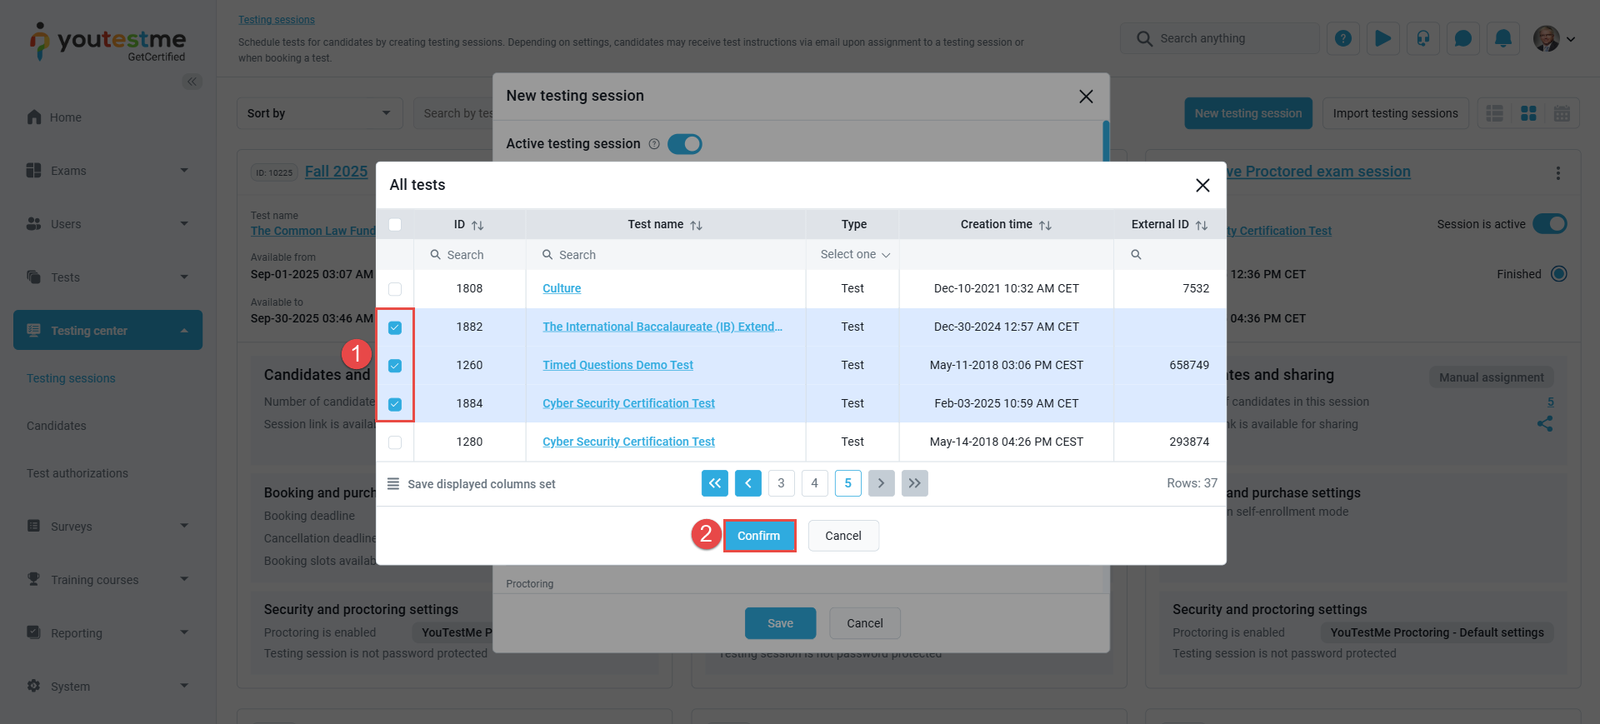The width and height of the screenshot is (1600, 724).
Task: Toggle the Active testing session switch
Action: (x=685, y=144)
